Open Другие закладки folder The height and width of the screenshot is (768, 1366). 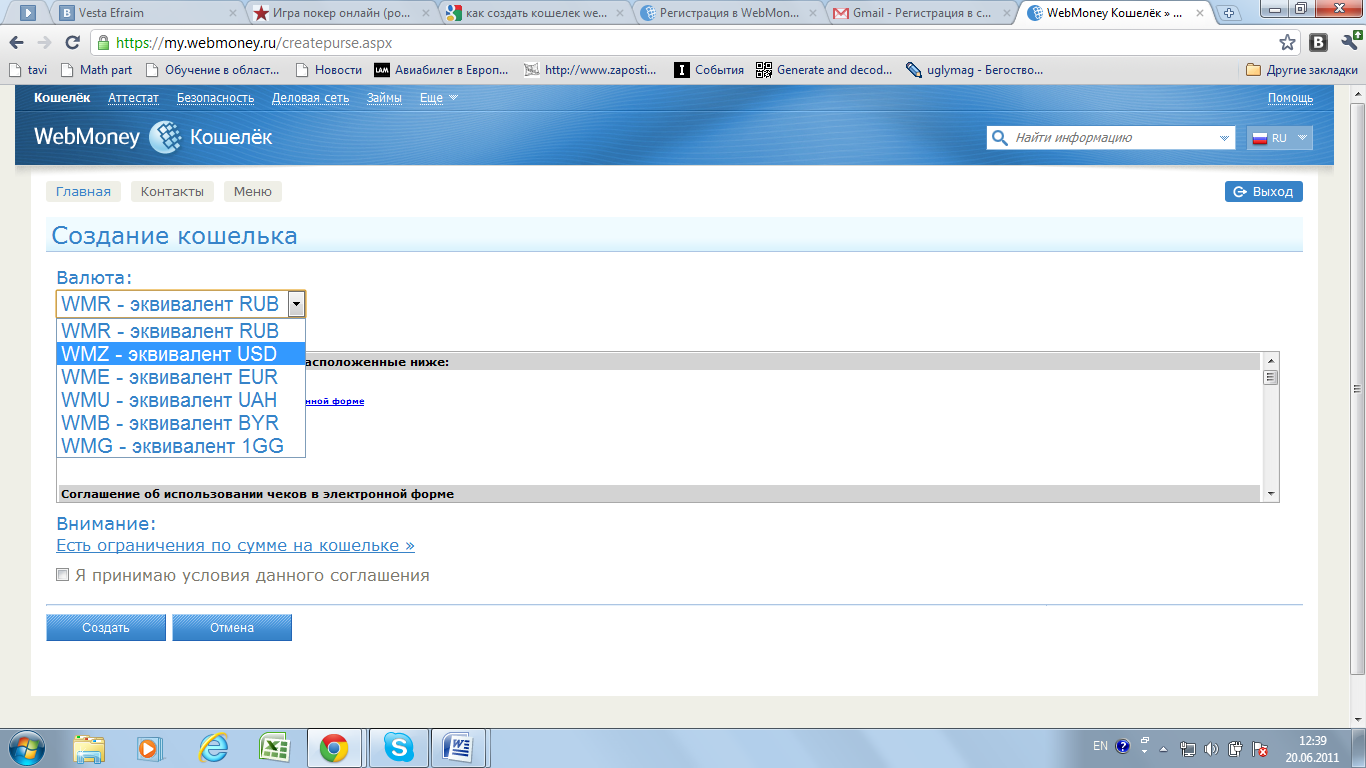[1302, 70]
